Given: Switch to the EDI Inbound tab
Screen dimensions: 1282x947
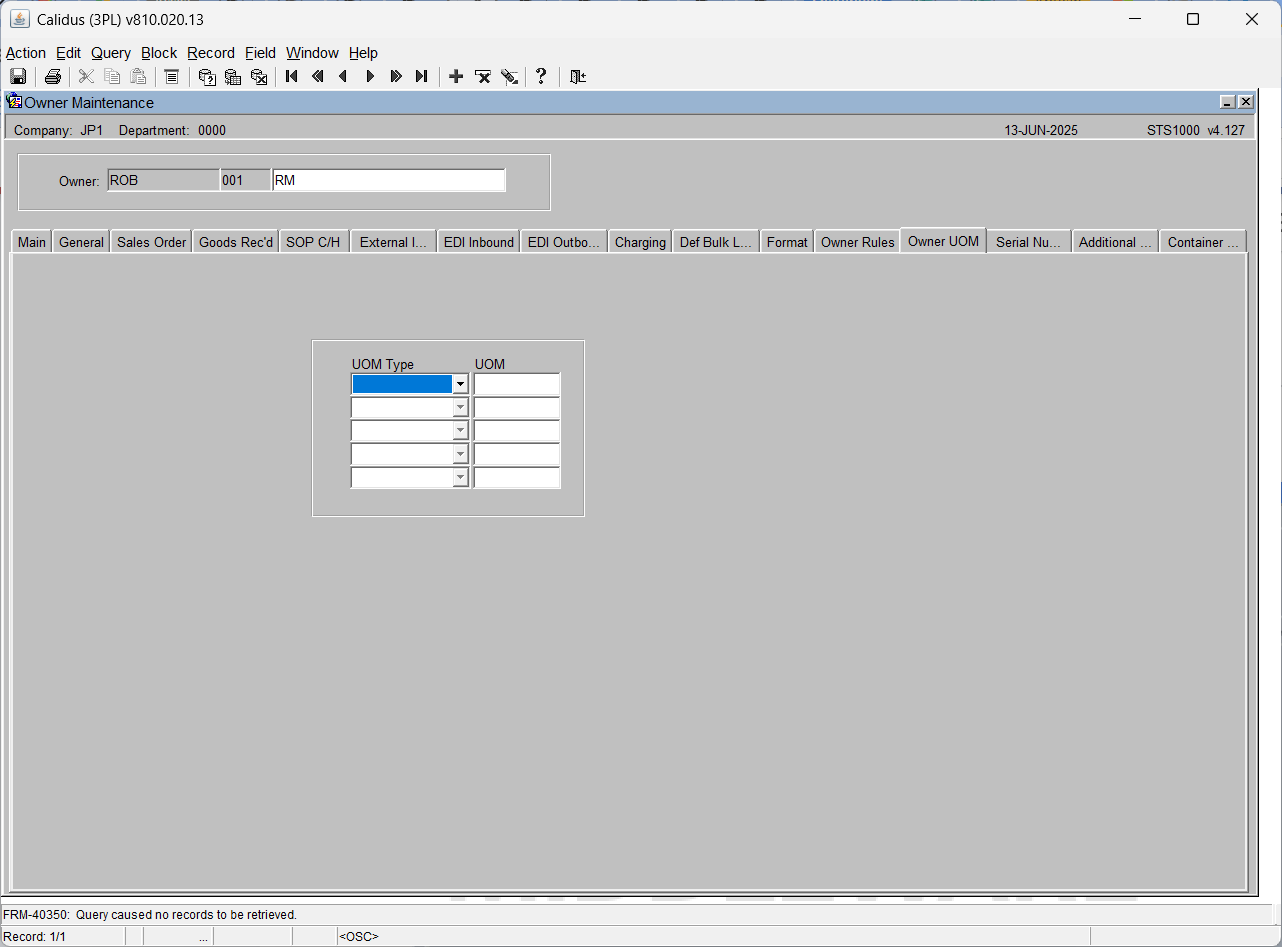Looking at the screenshot, I should pos(479,242).
